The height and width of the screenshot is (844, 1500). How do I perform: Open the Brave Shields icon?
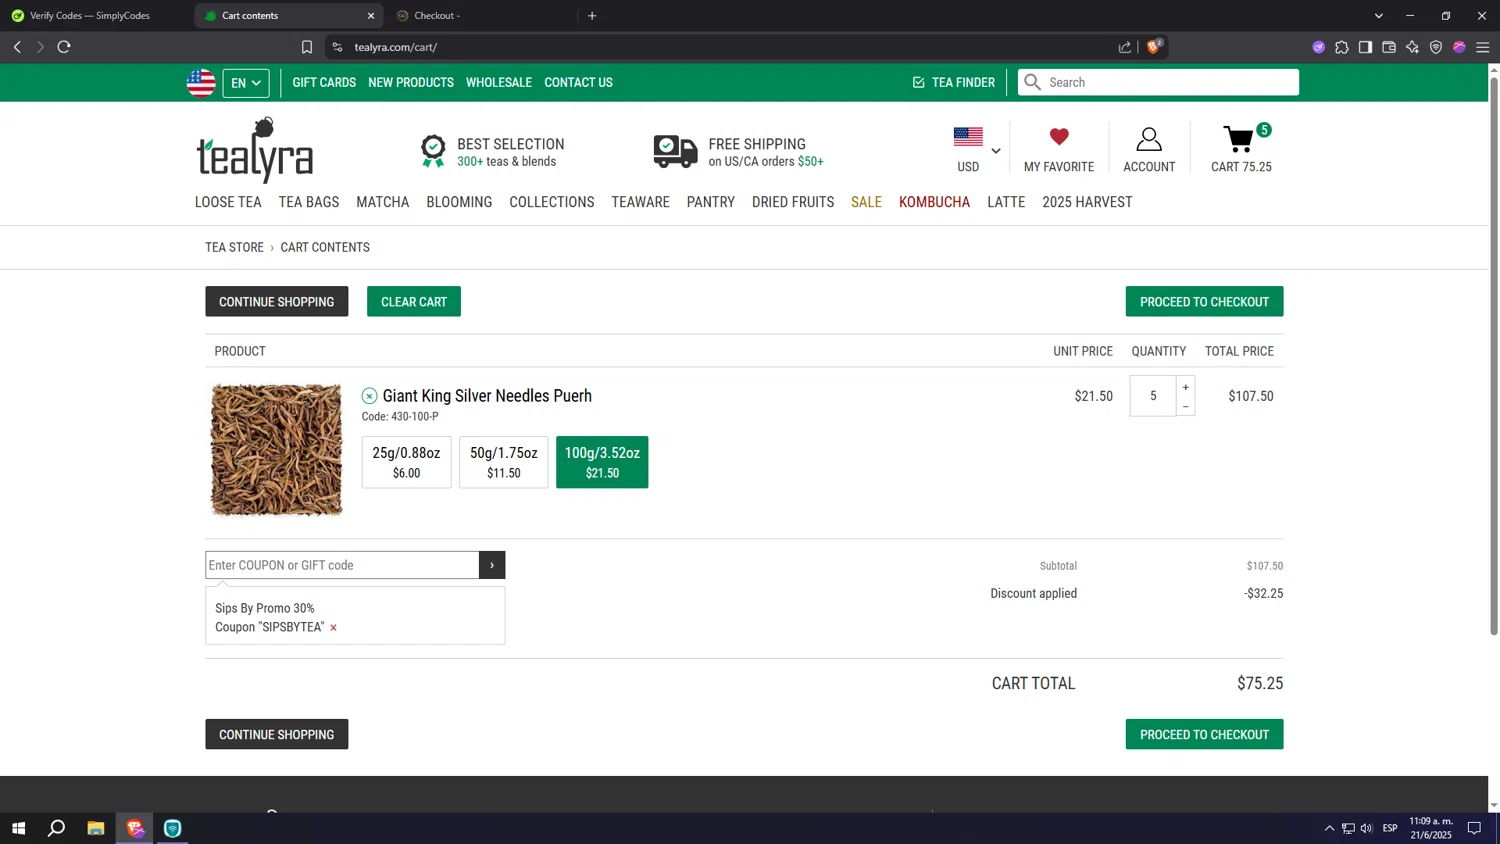(x=1154, y=46)
